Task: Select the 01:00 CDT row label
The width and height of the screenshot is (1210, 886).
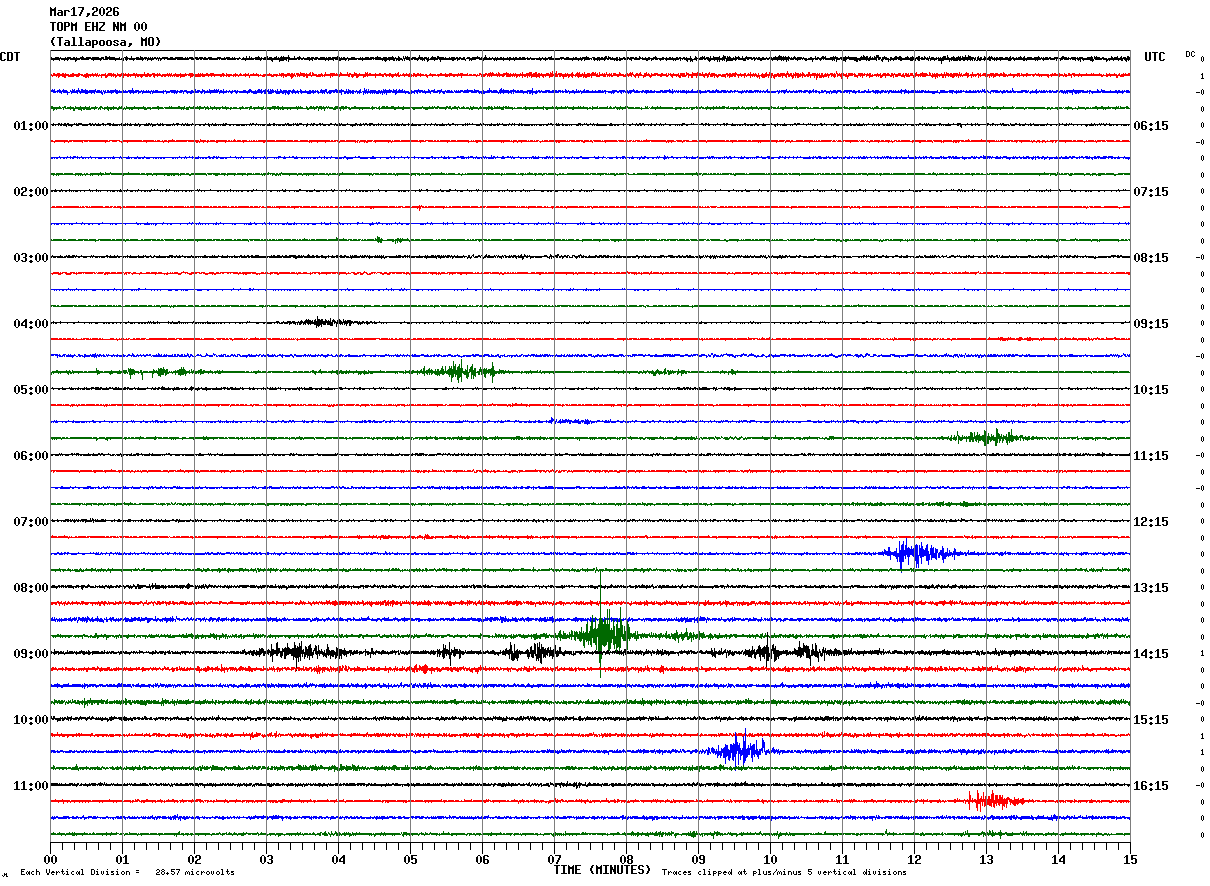Action: pos(30,126)
